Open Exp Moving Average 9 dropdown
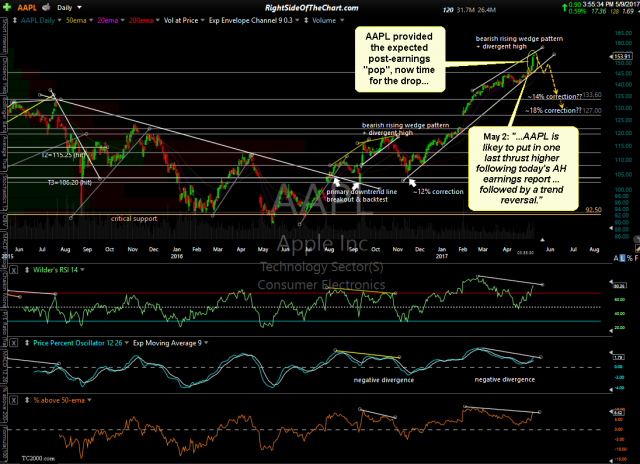 (x=206, y=343)
